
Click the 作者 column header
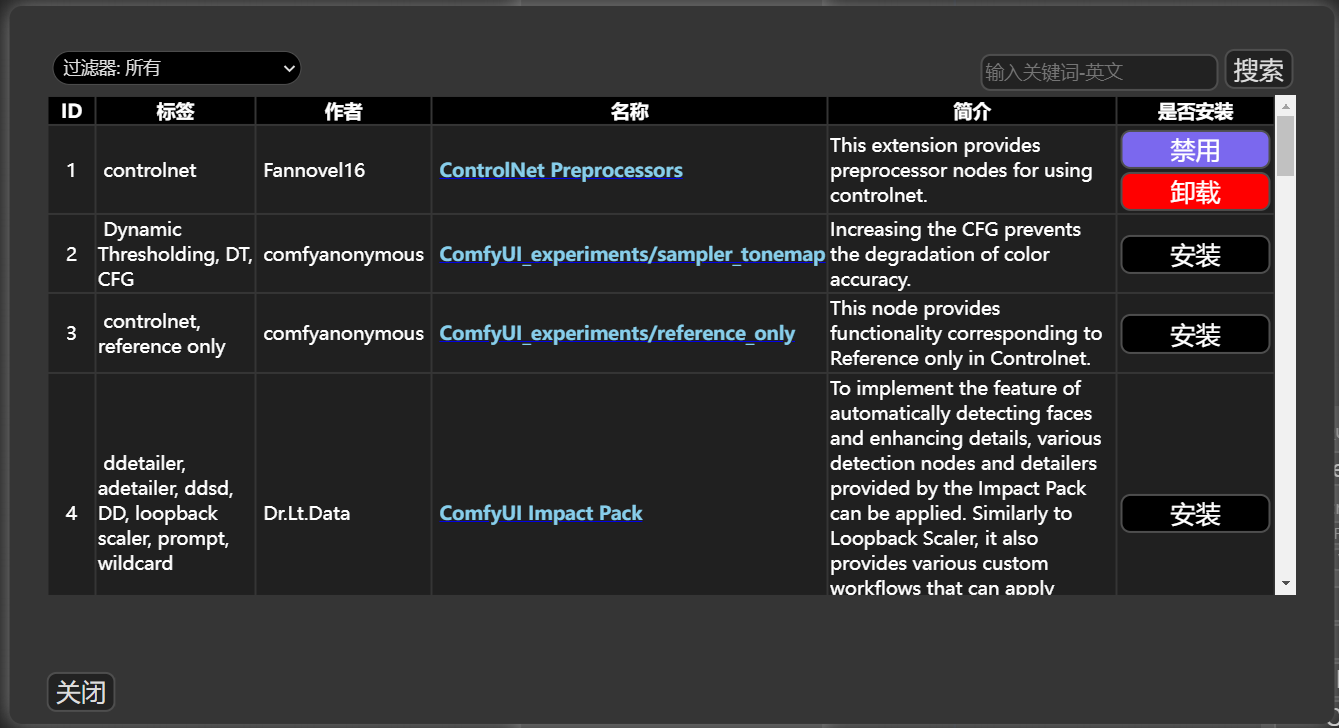pyautogui.click(x=343, y=111)
